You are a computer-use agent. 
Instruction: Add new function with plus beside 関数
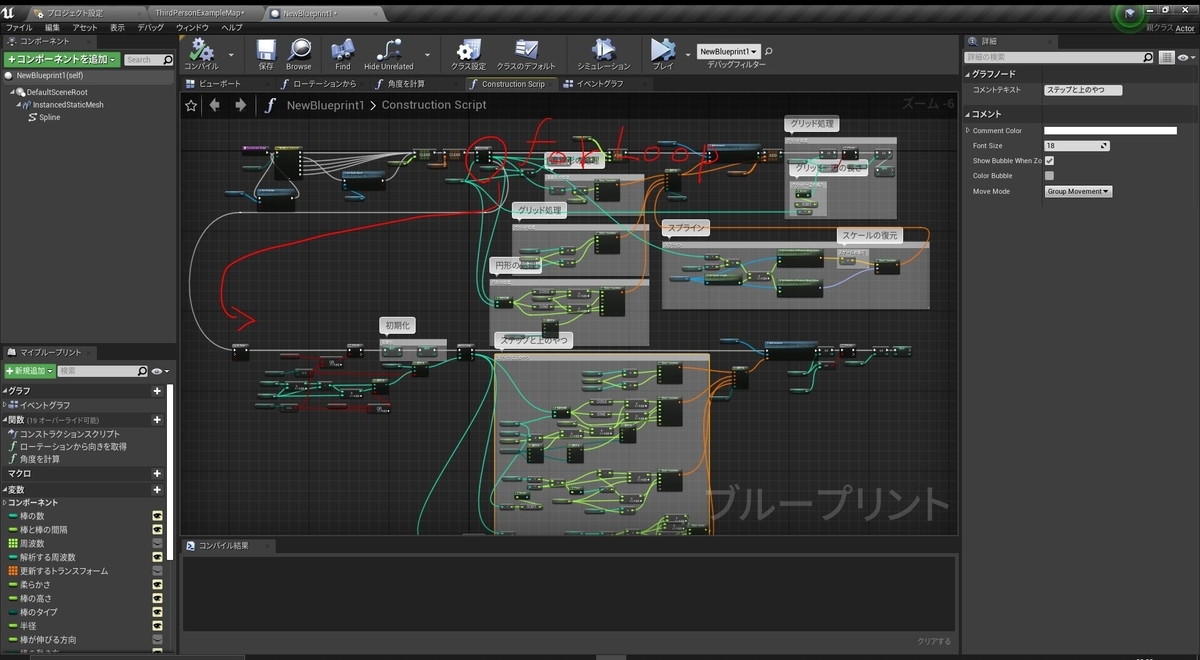click(x=157, y=420)
